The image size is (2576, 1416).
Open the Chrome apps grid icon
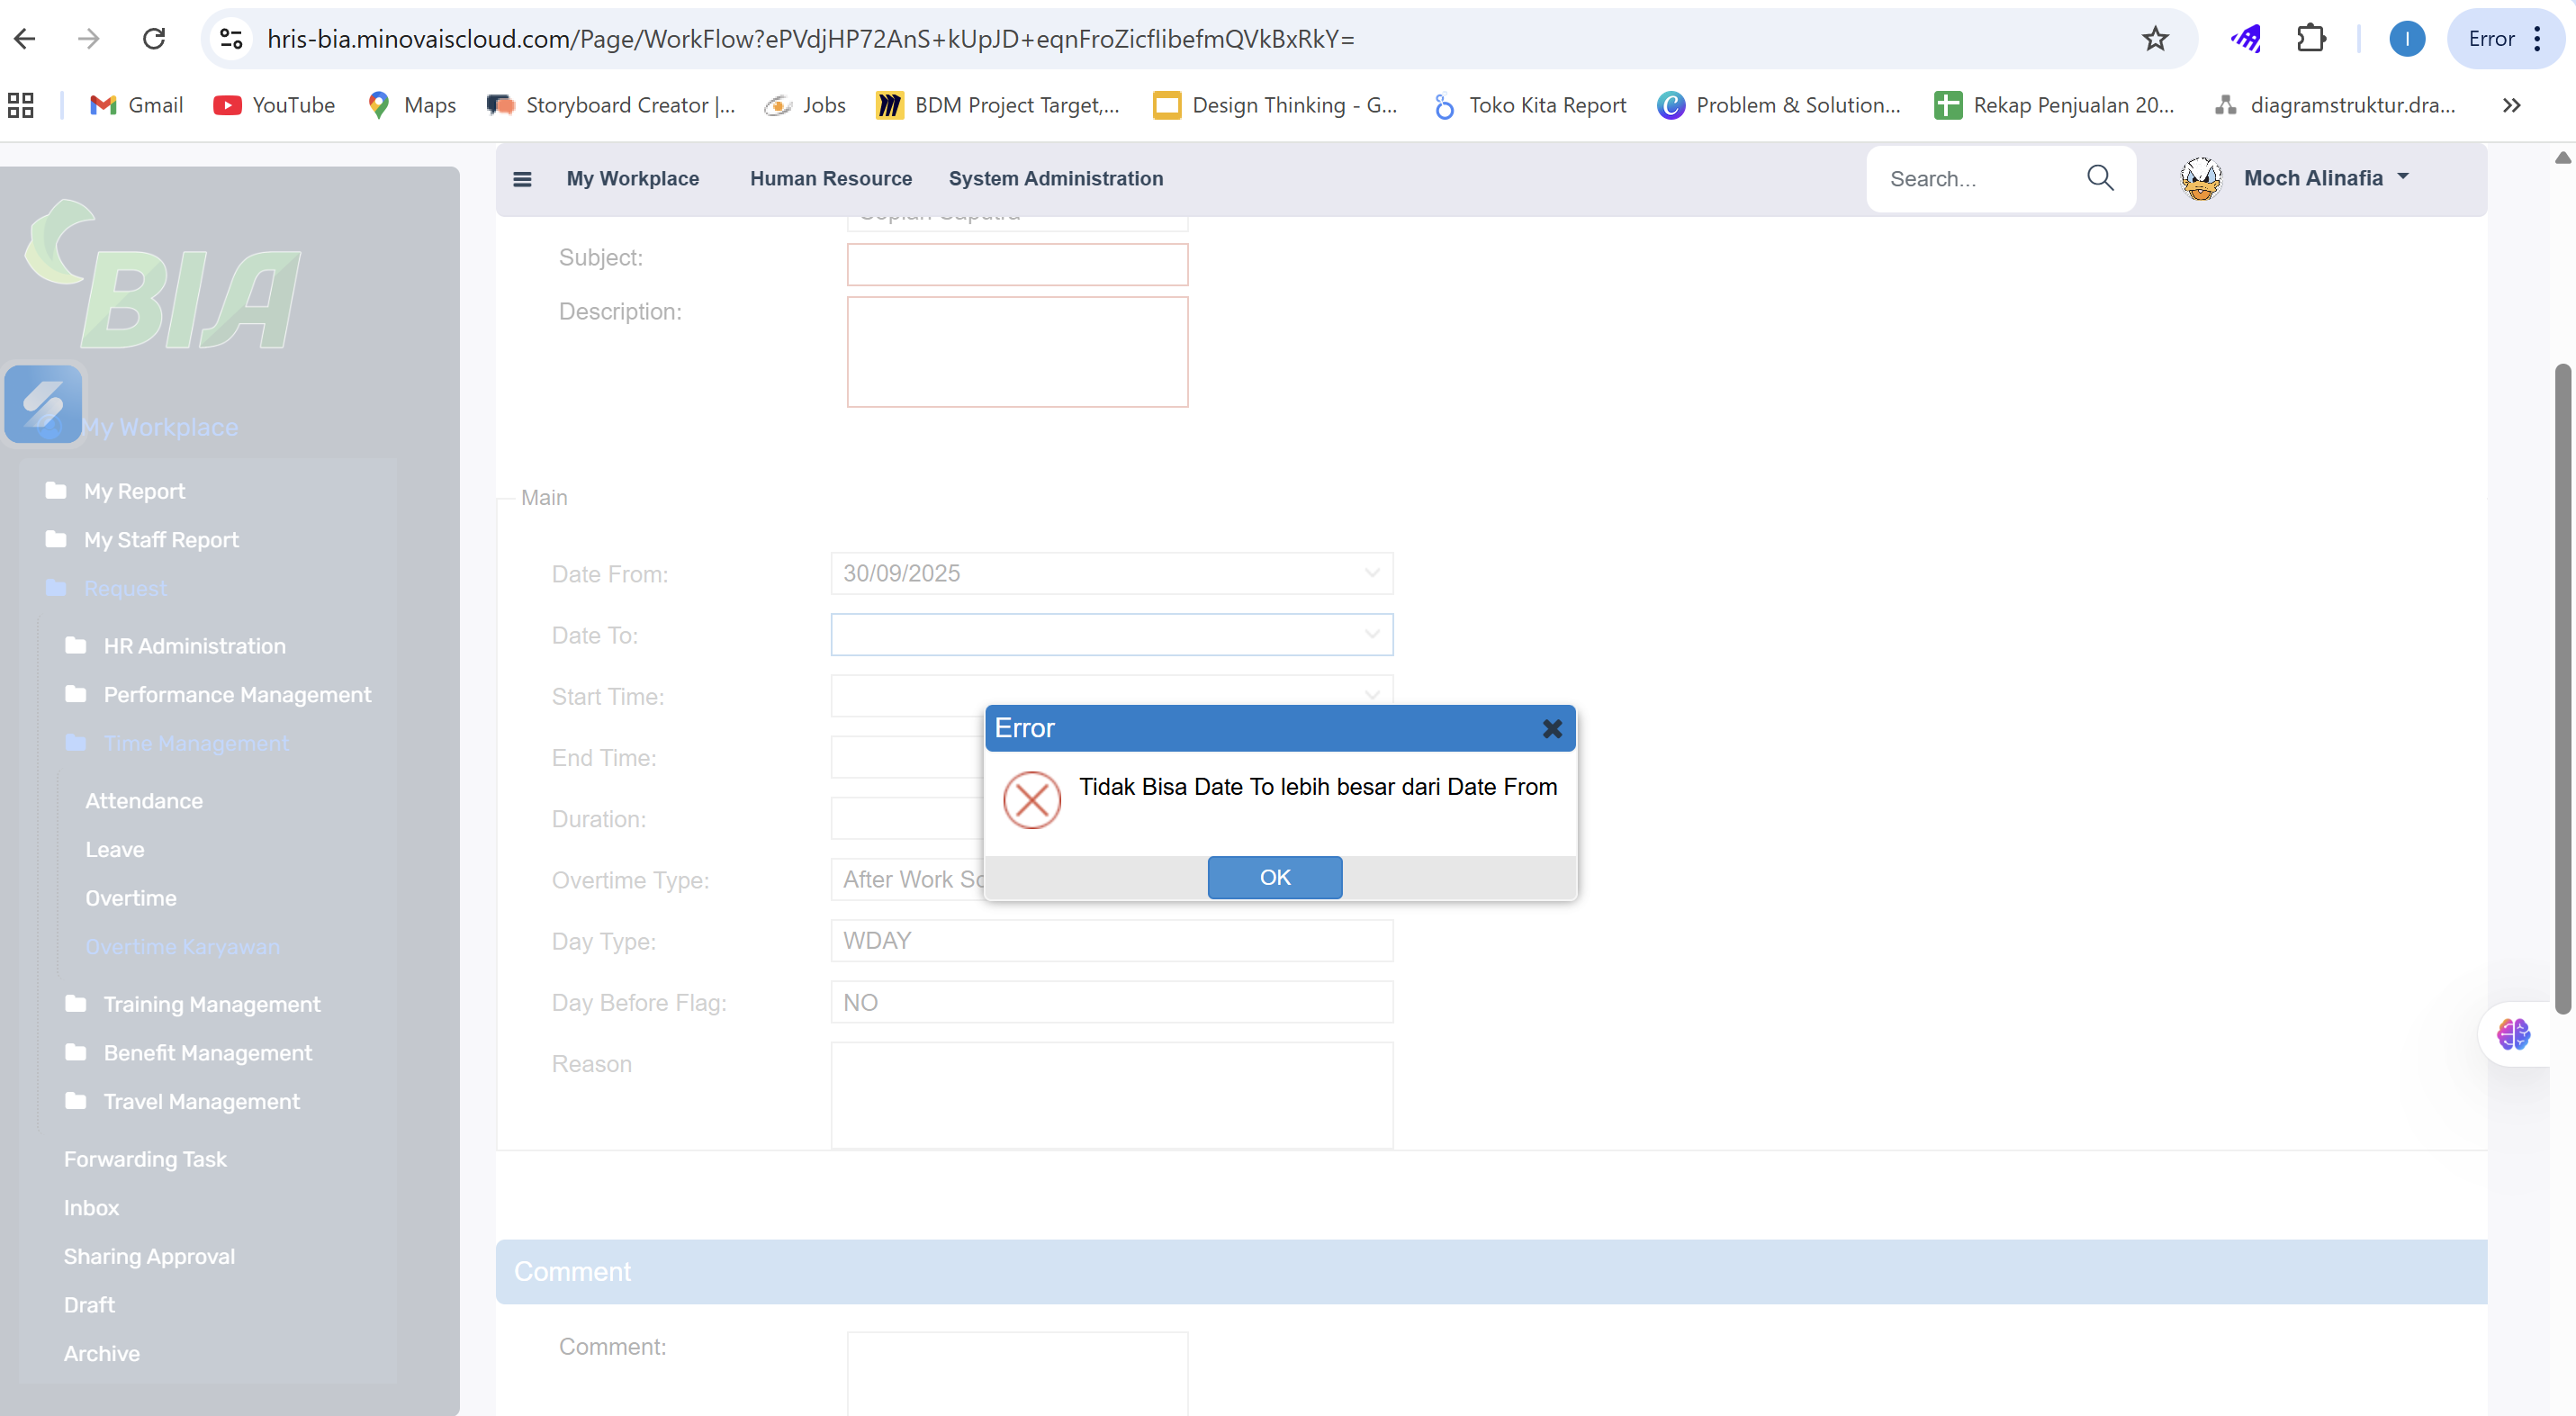click(21, 105)
